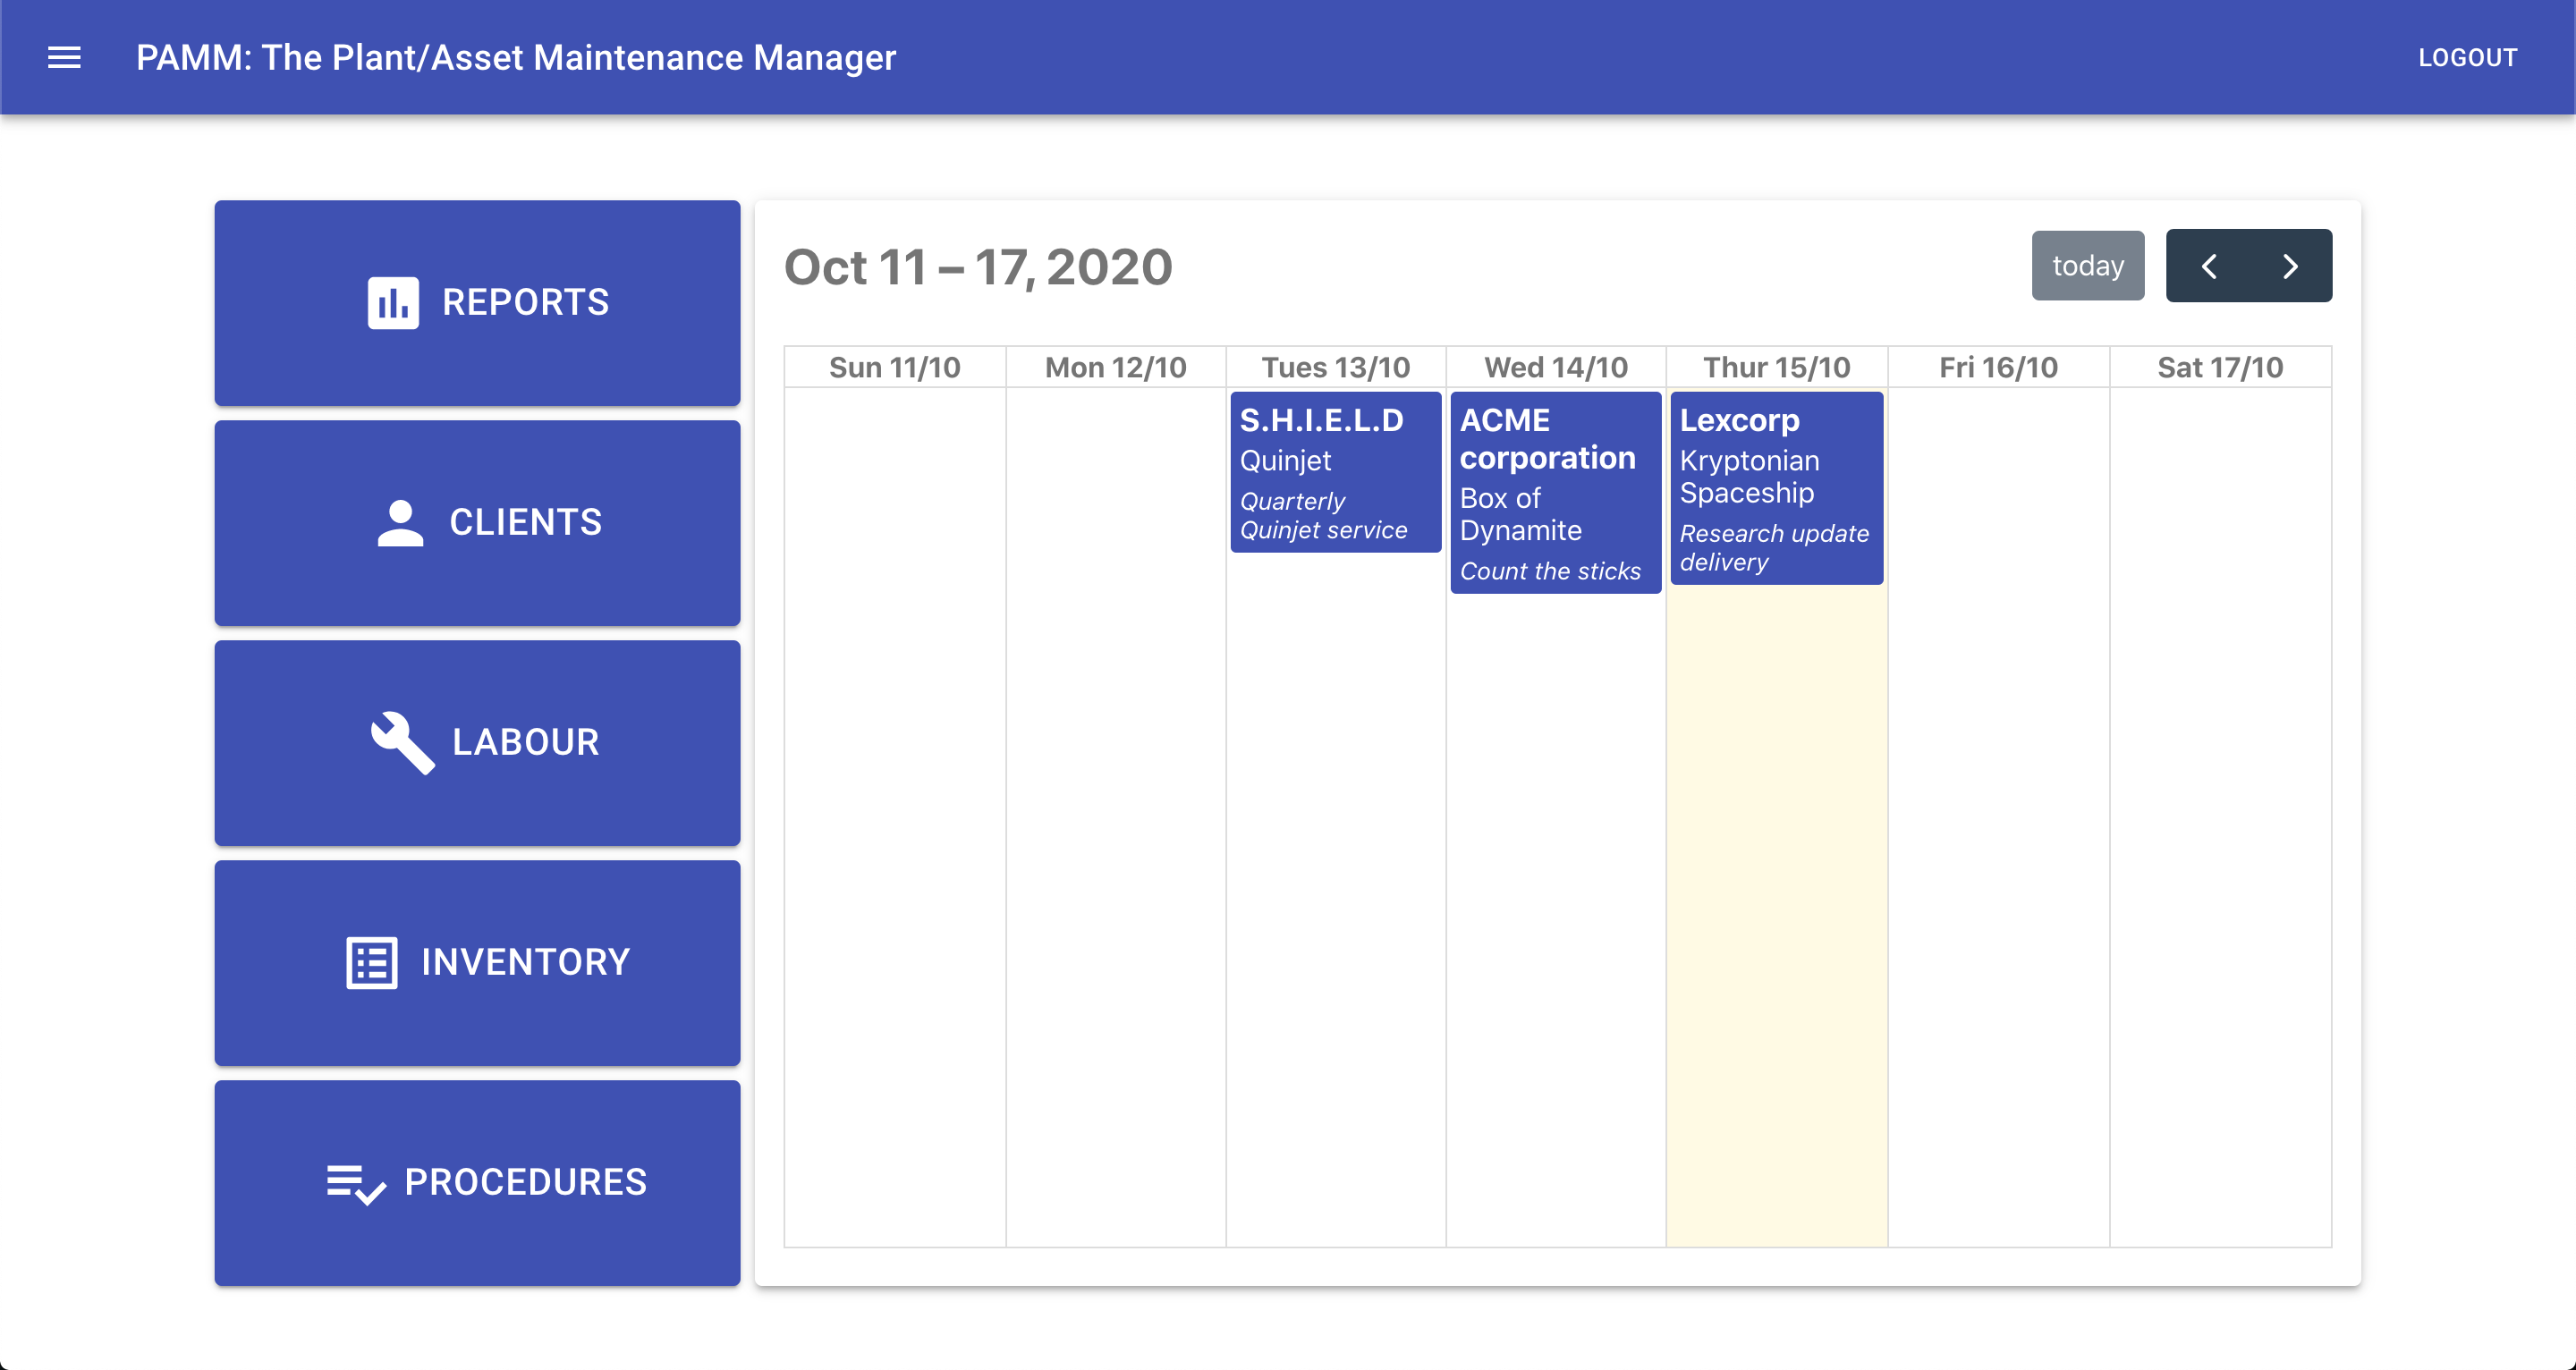Go to next week with right chevron
This screenshot has width=2576, height=1370.
(2290, 266)
